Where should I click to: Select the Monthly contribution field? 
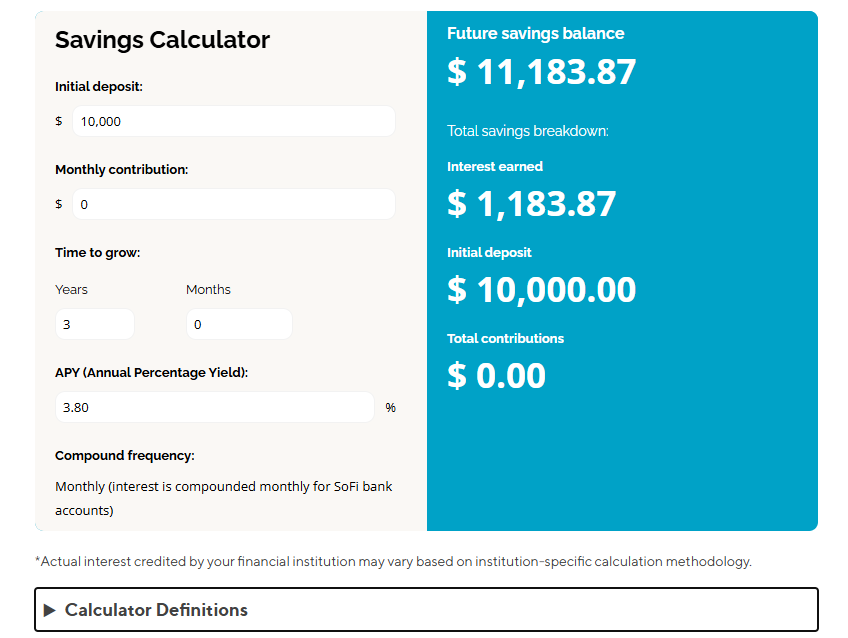point(233,203)
